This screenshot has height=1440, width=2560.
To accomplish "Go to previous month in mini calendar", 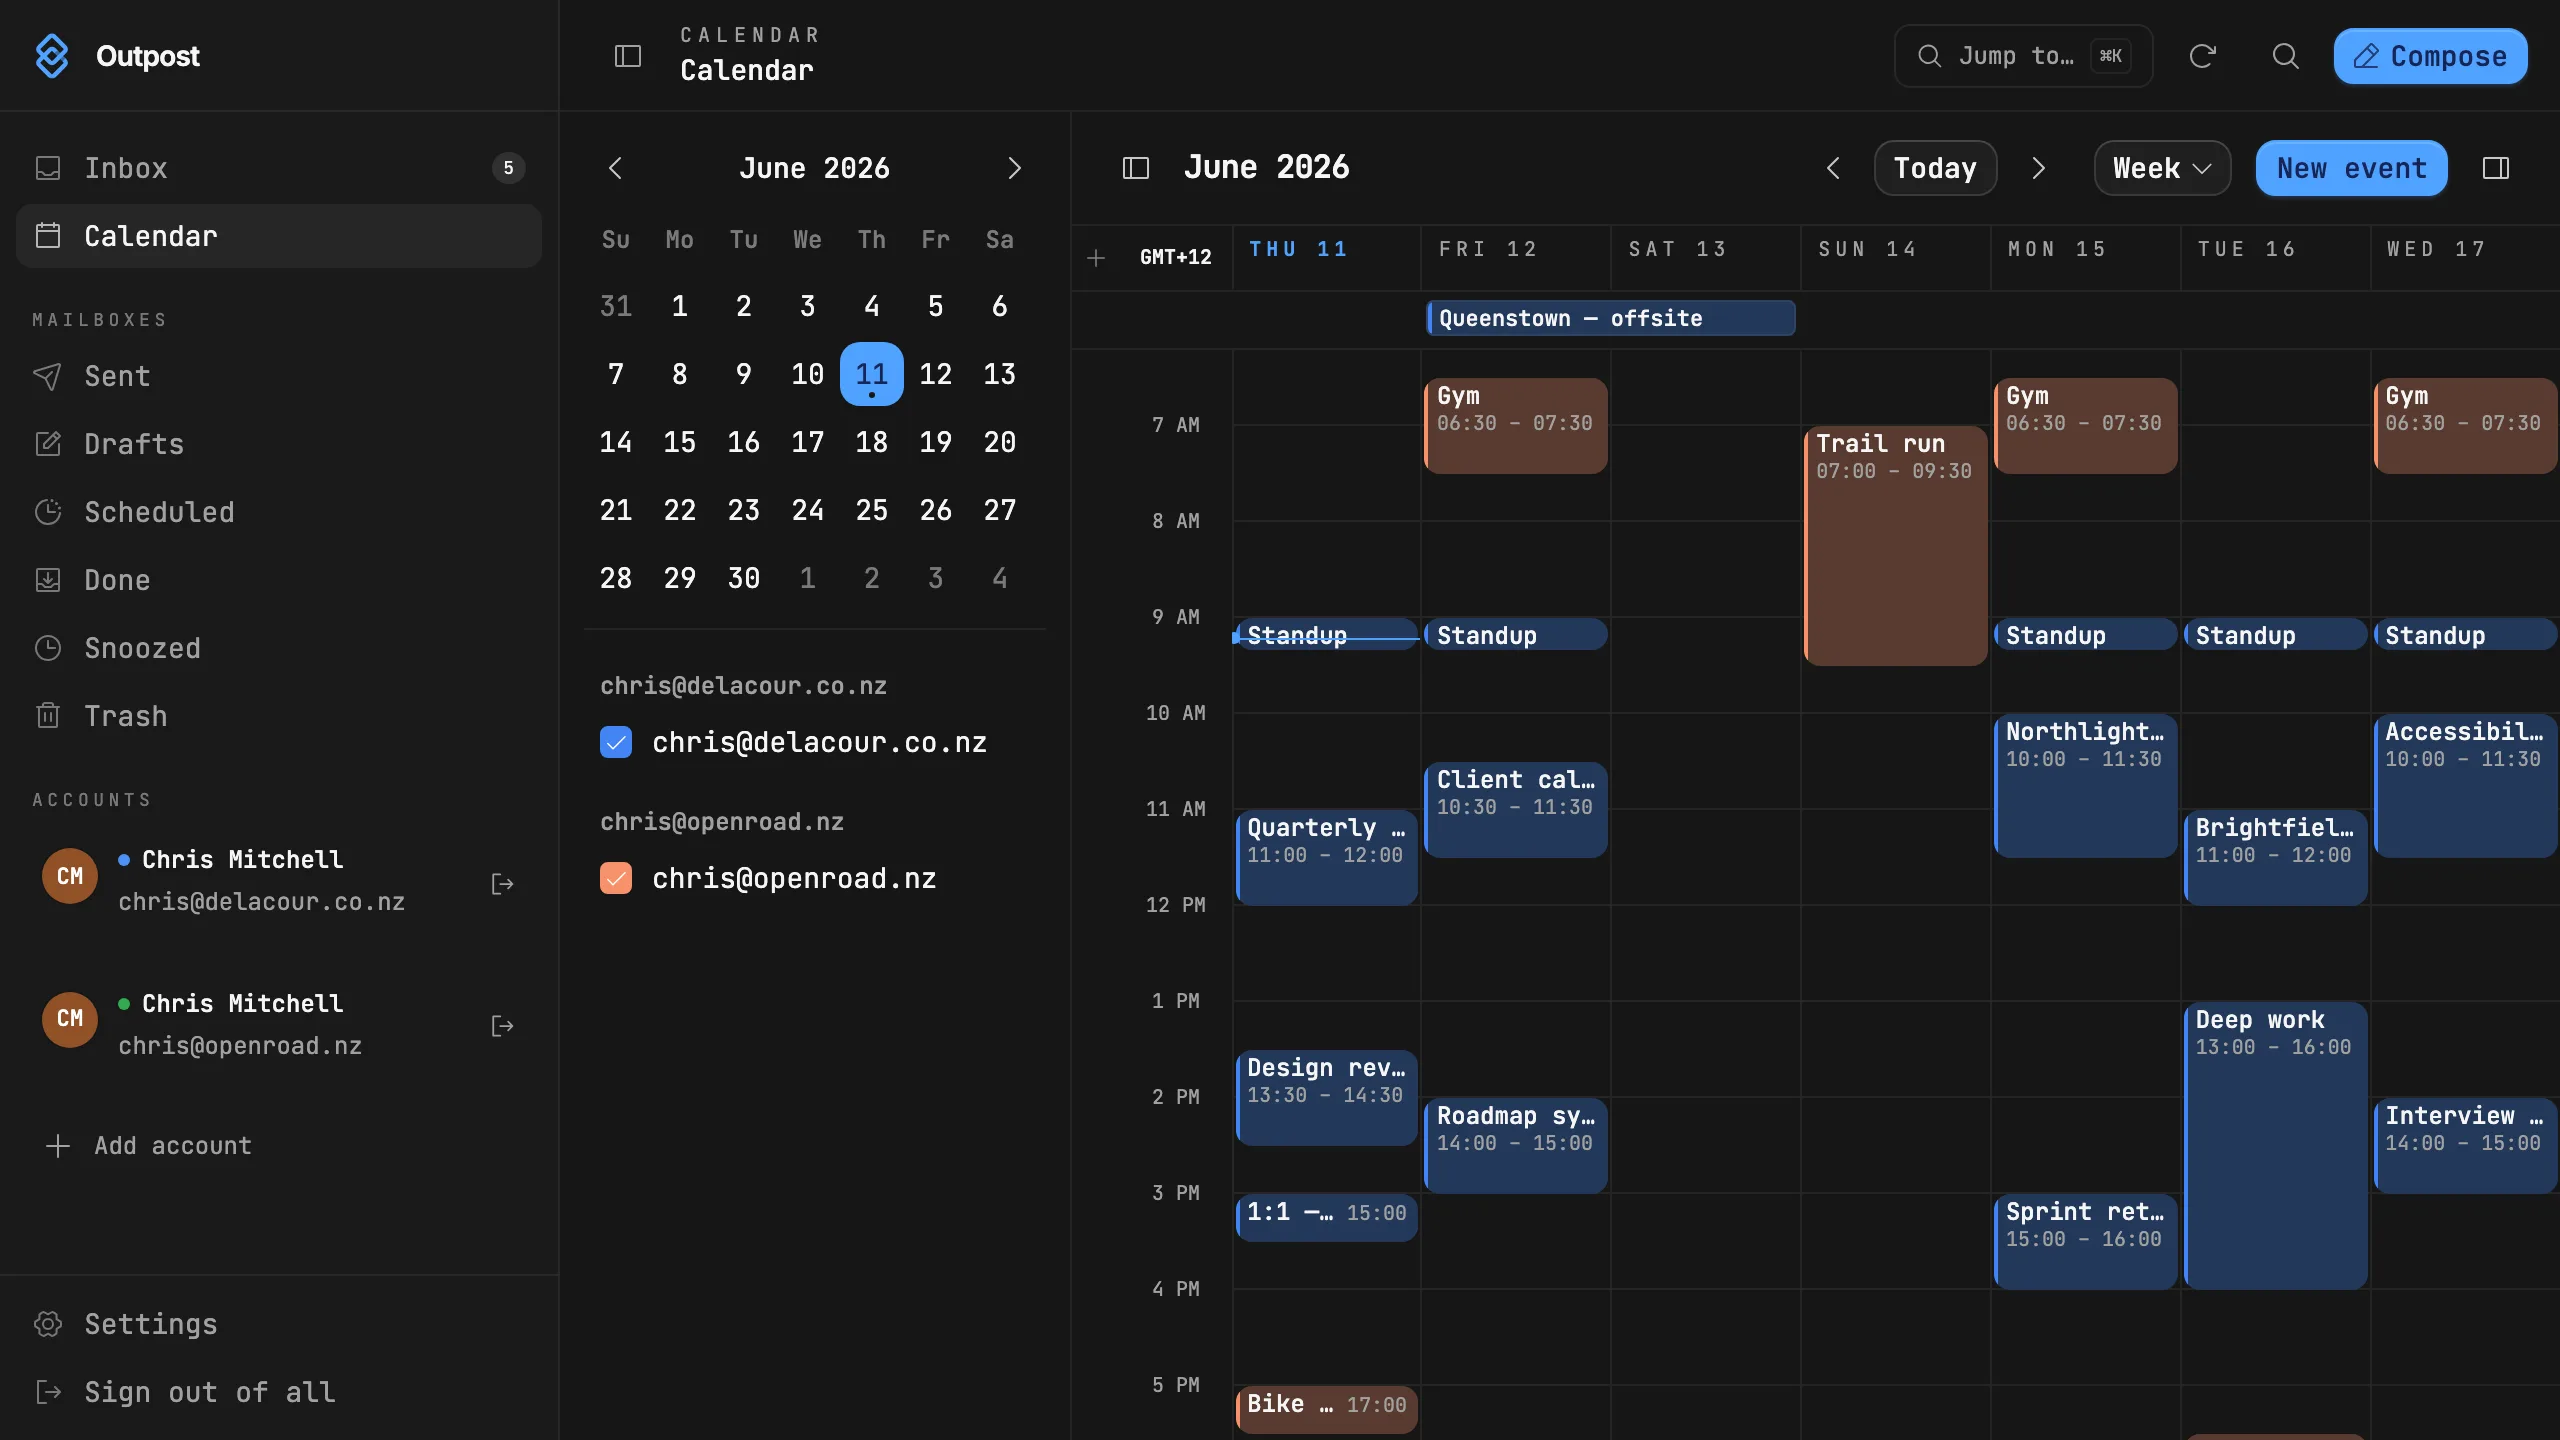I will (x=616, y=168).
